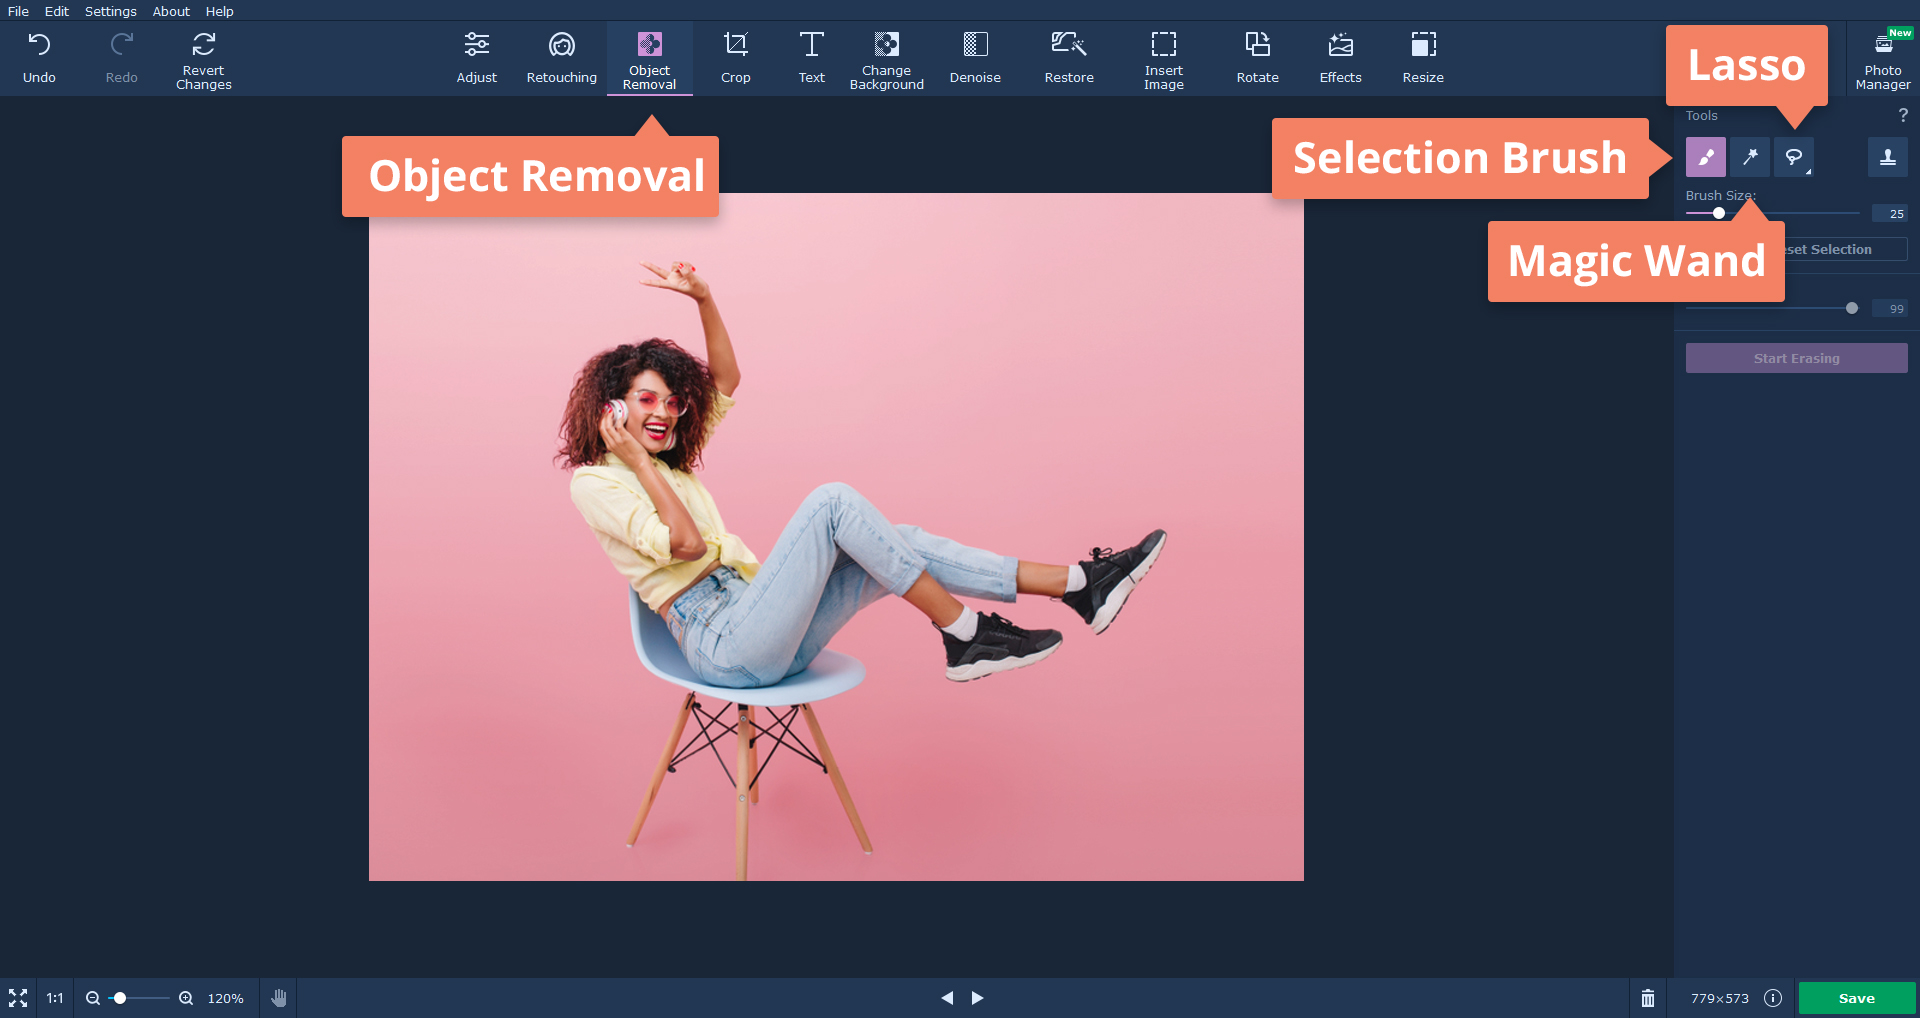Open the File menu

tap(18, 11)
